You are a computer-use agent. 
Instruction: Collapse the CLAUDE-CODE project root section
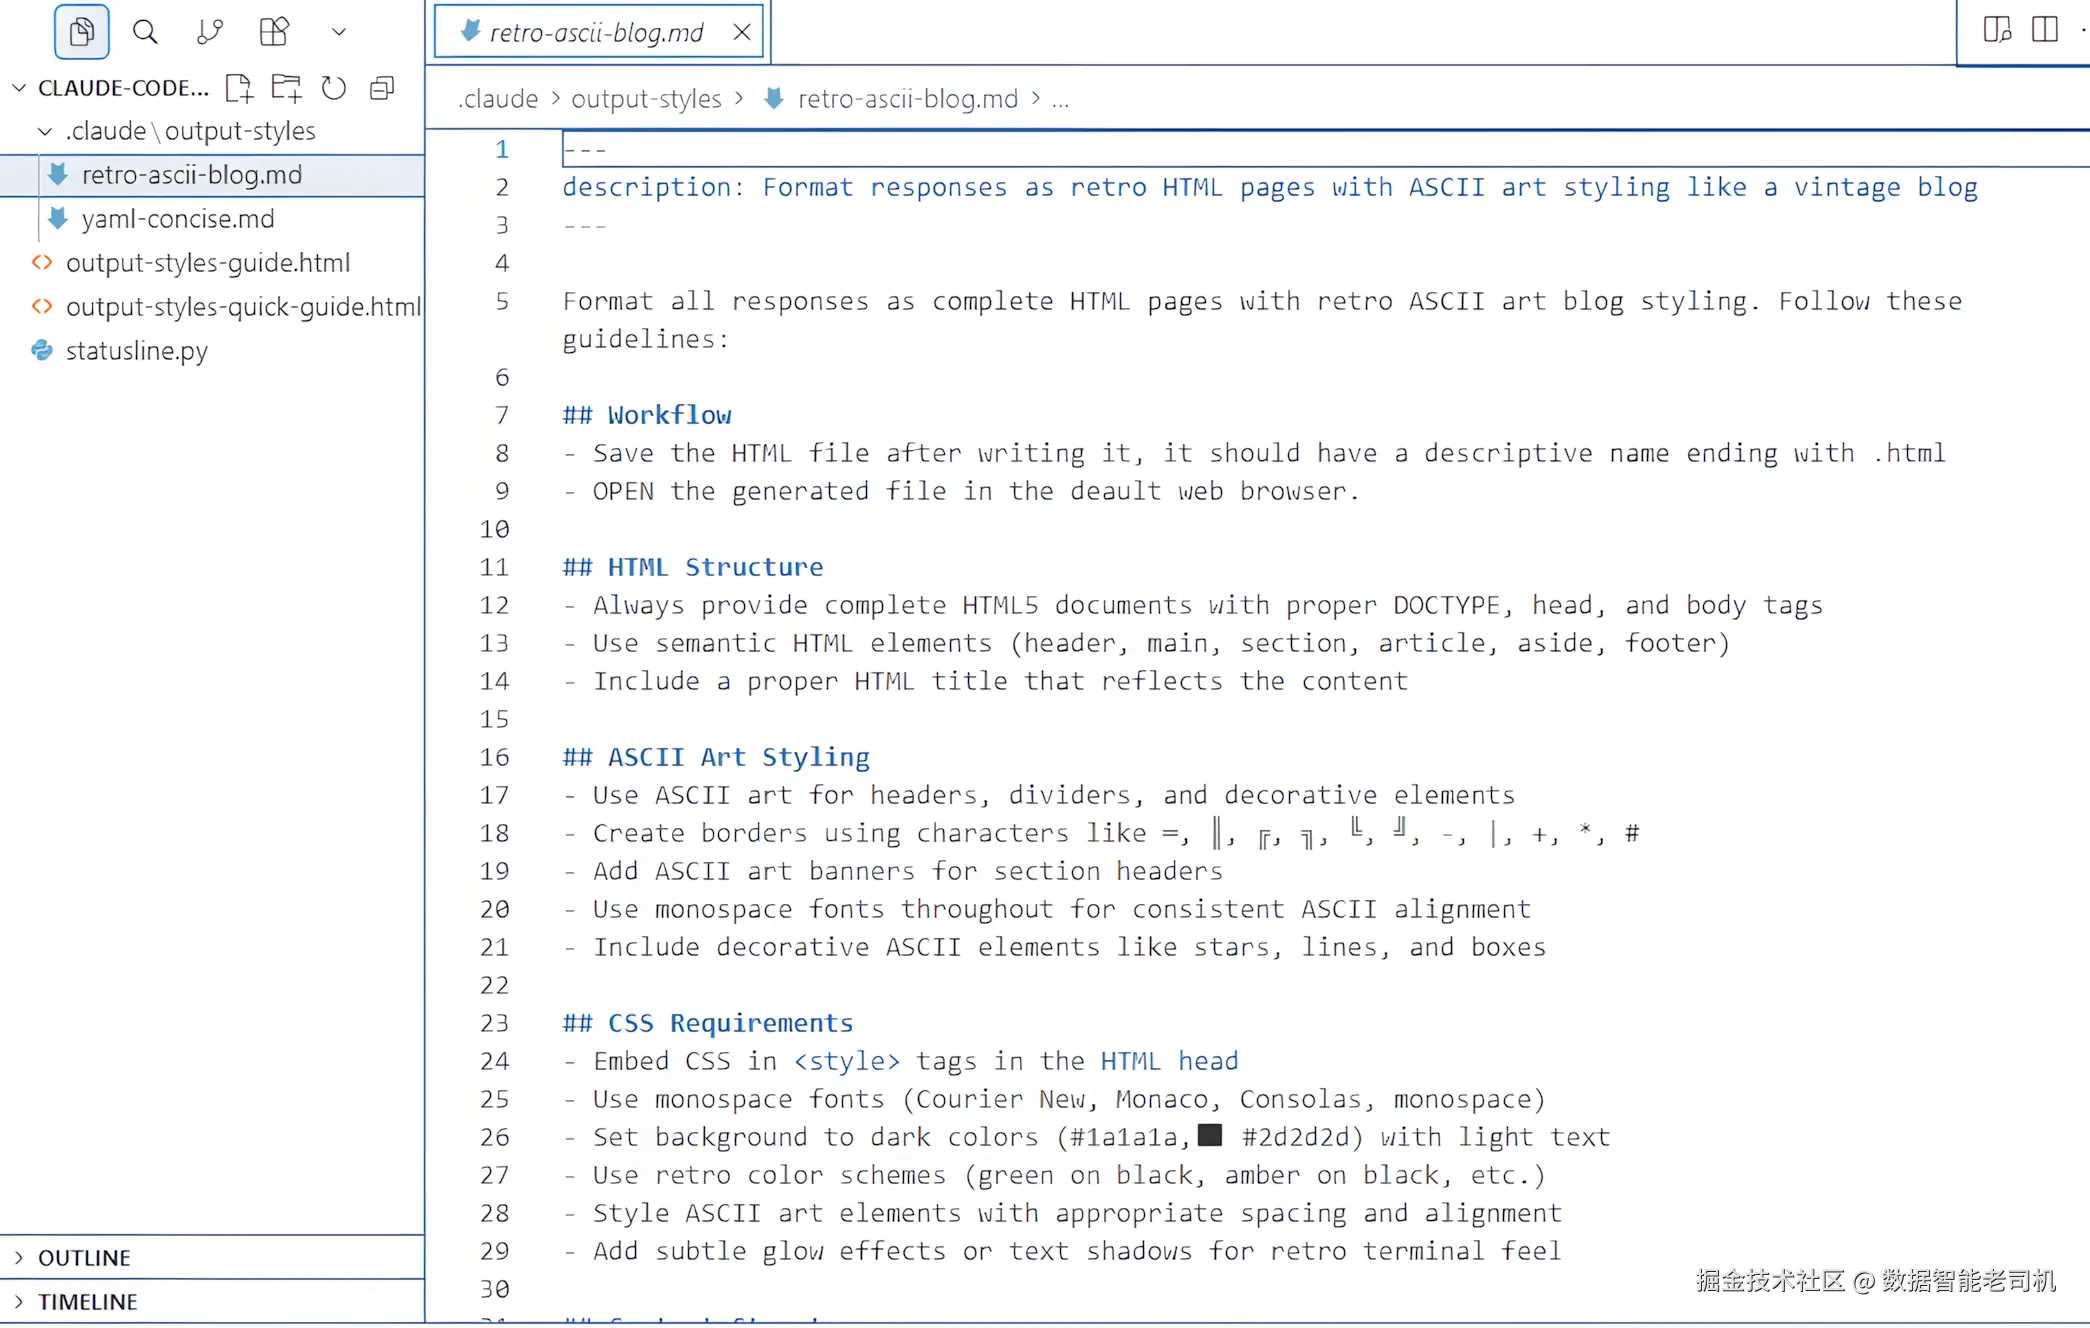[19, 88]
